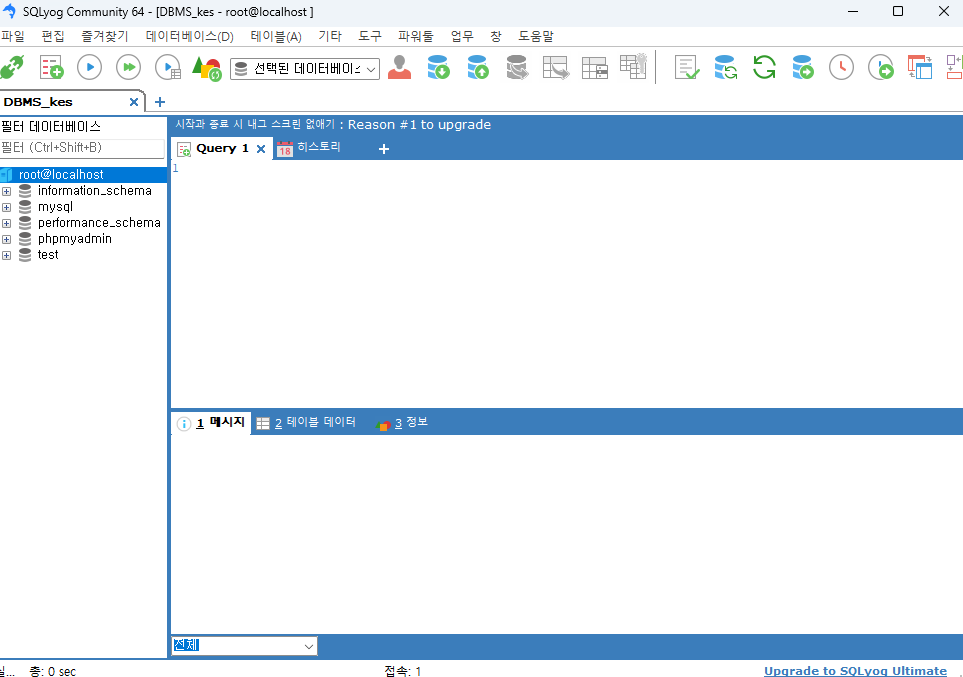Open the 파일 menu
963x677 pixels.
(x=13, y=36)
